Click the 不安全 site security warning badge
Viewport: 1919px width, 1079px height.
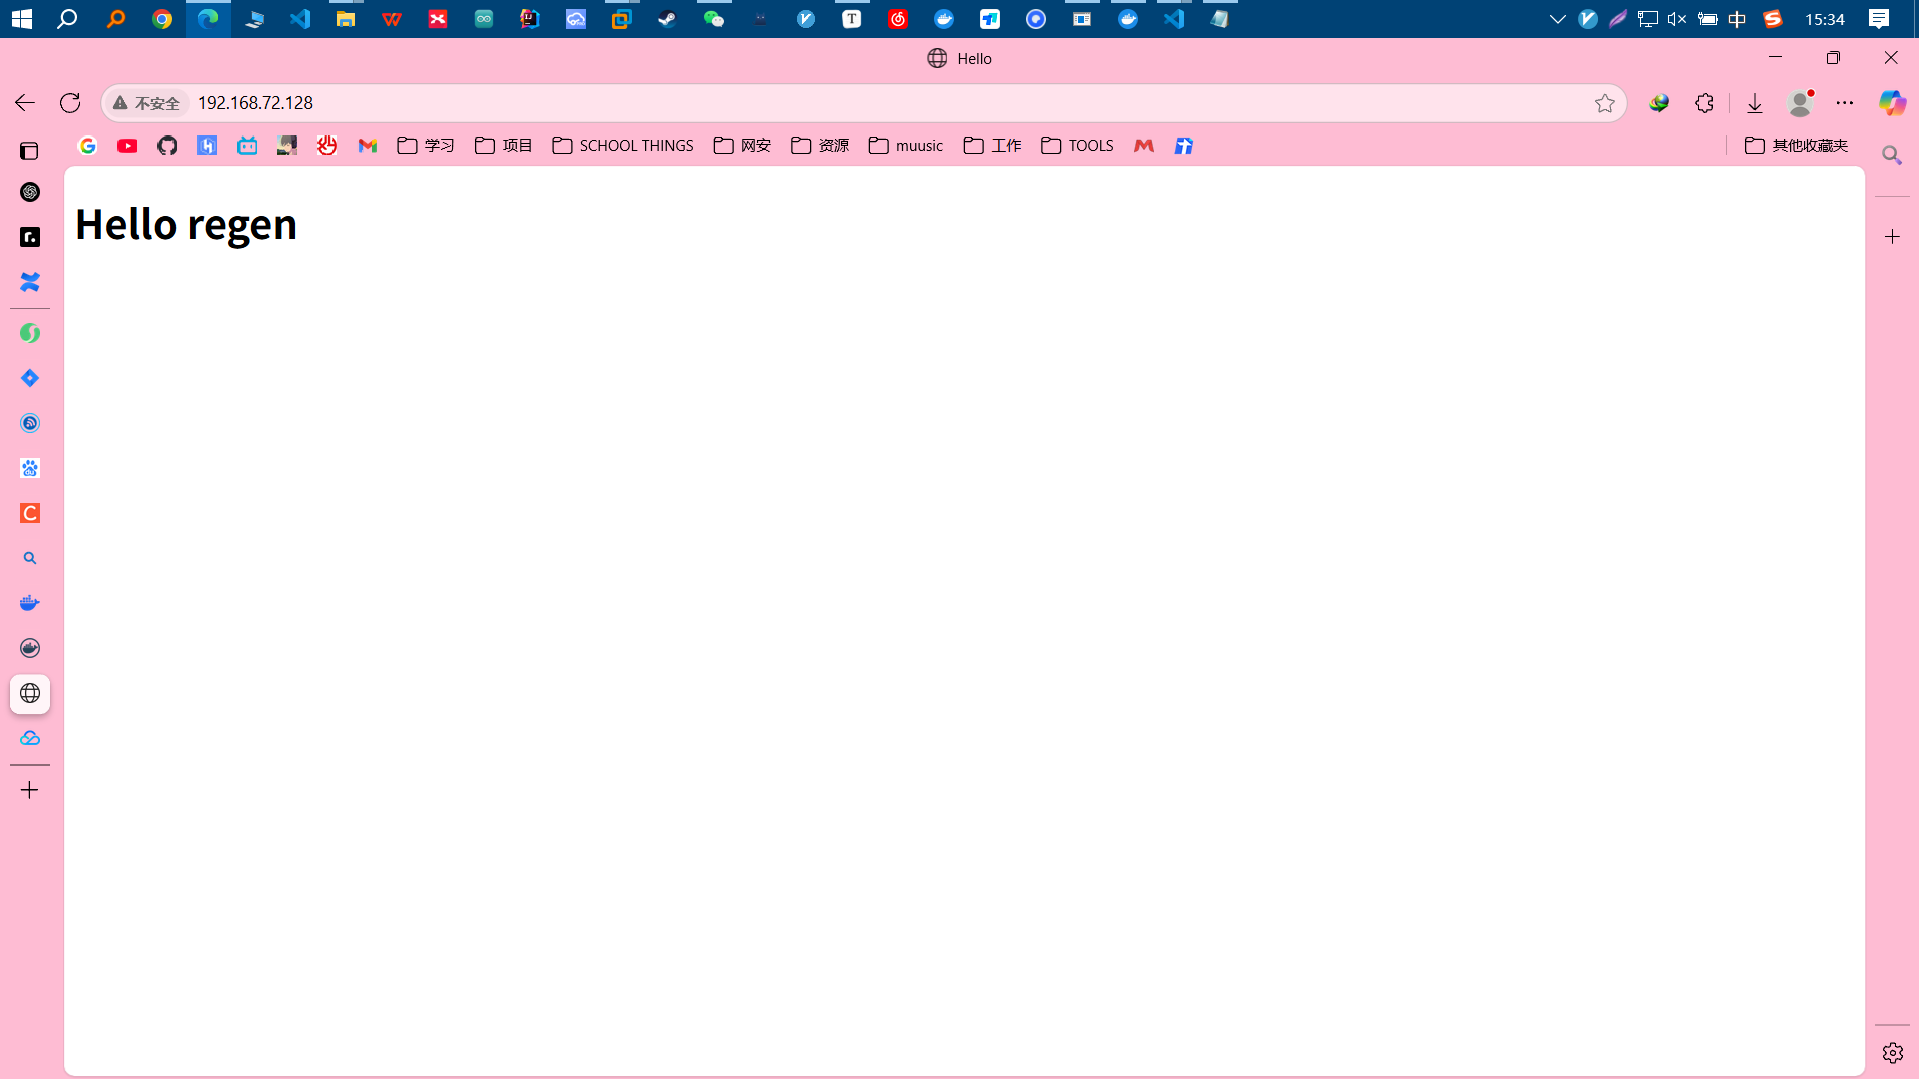pyautogui.click(x=146, y=103)
